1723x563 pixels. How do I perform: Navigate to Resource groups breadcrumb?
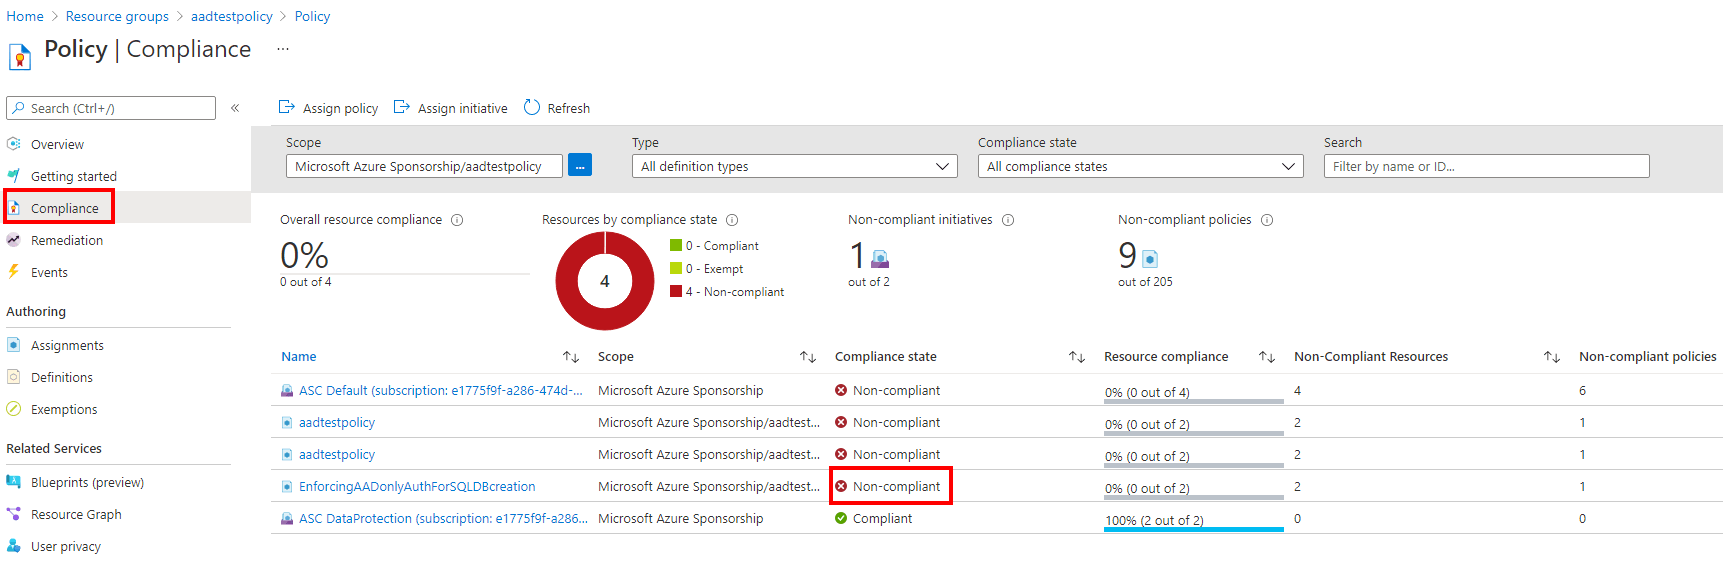[117, 16]
